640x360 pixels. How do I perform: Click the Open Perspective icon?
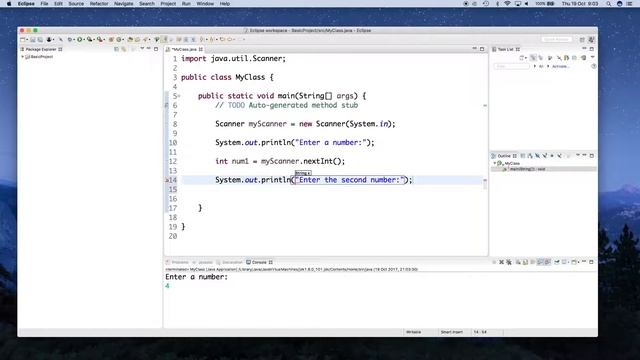[x=582, y=40]
